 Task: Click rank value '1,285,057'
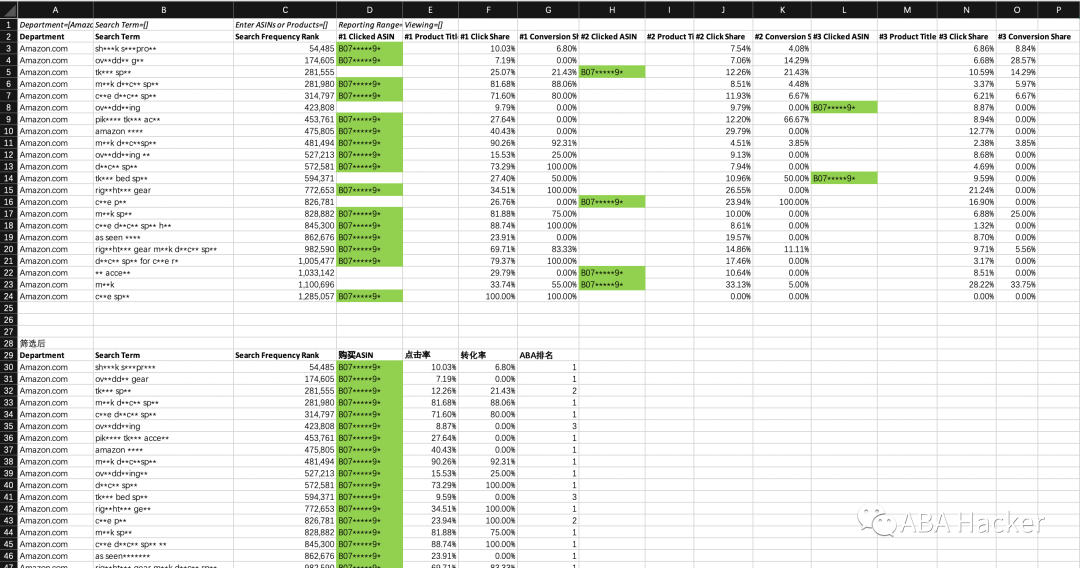[x=284, y=296]
